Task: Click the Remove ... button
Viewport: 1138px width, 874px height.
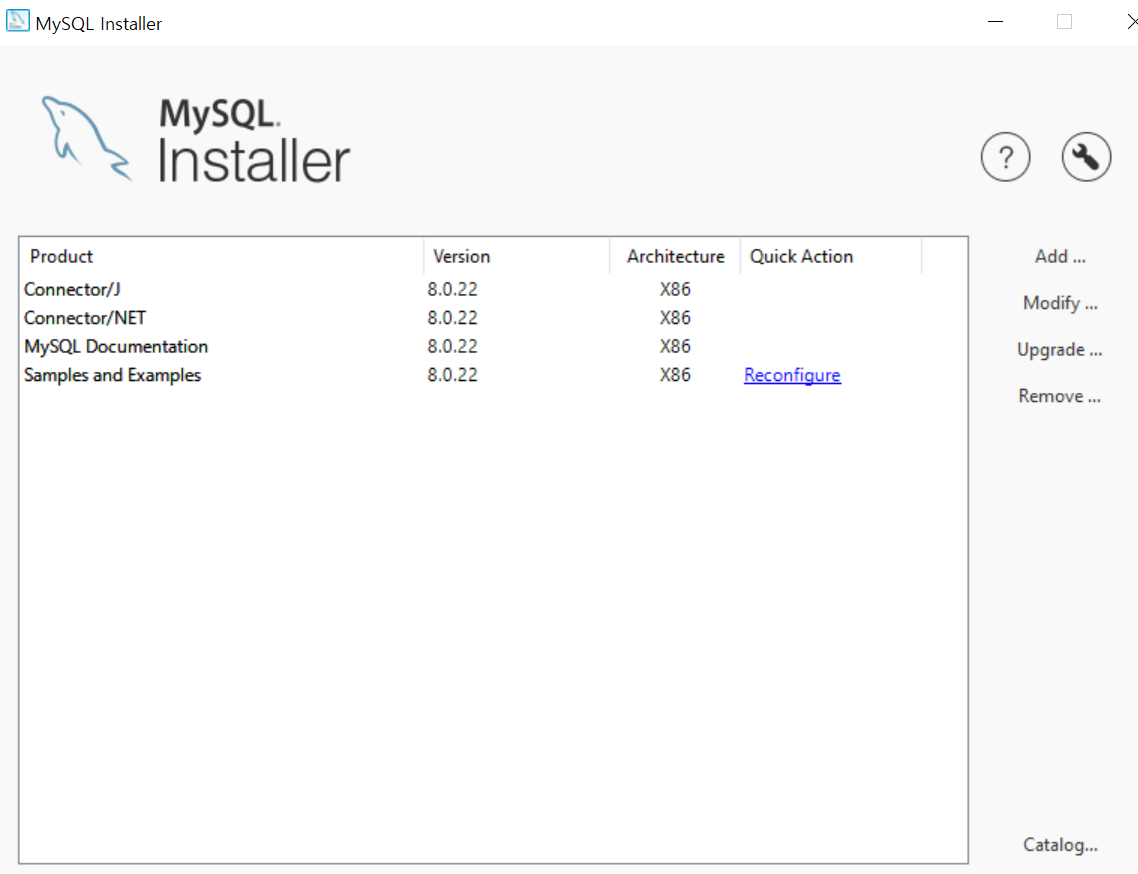Action: point(1060,396)
